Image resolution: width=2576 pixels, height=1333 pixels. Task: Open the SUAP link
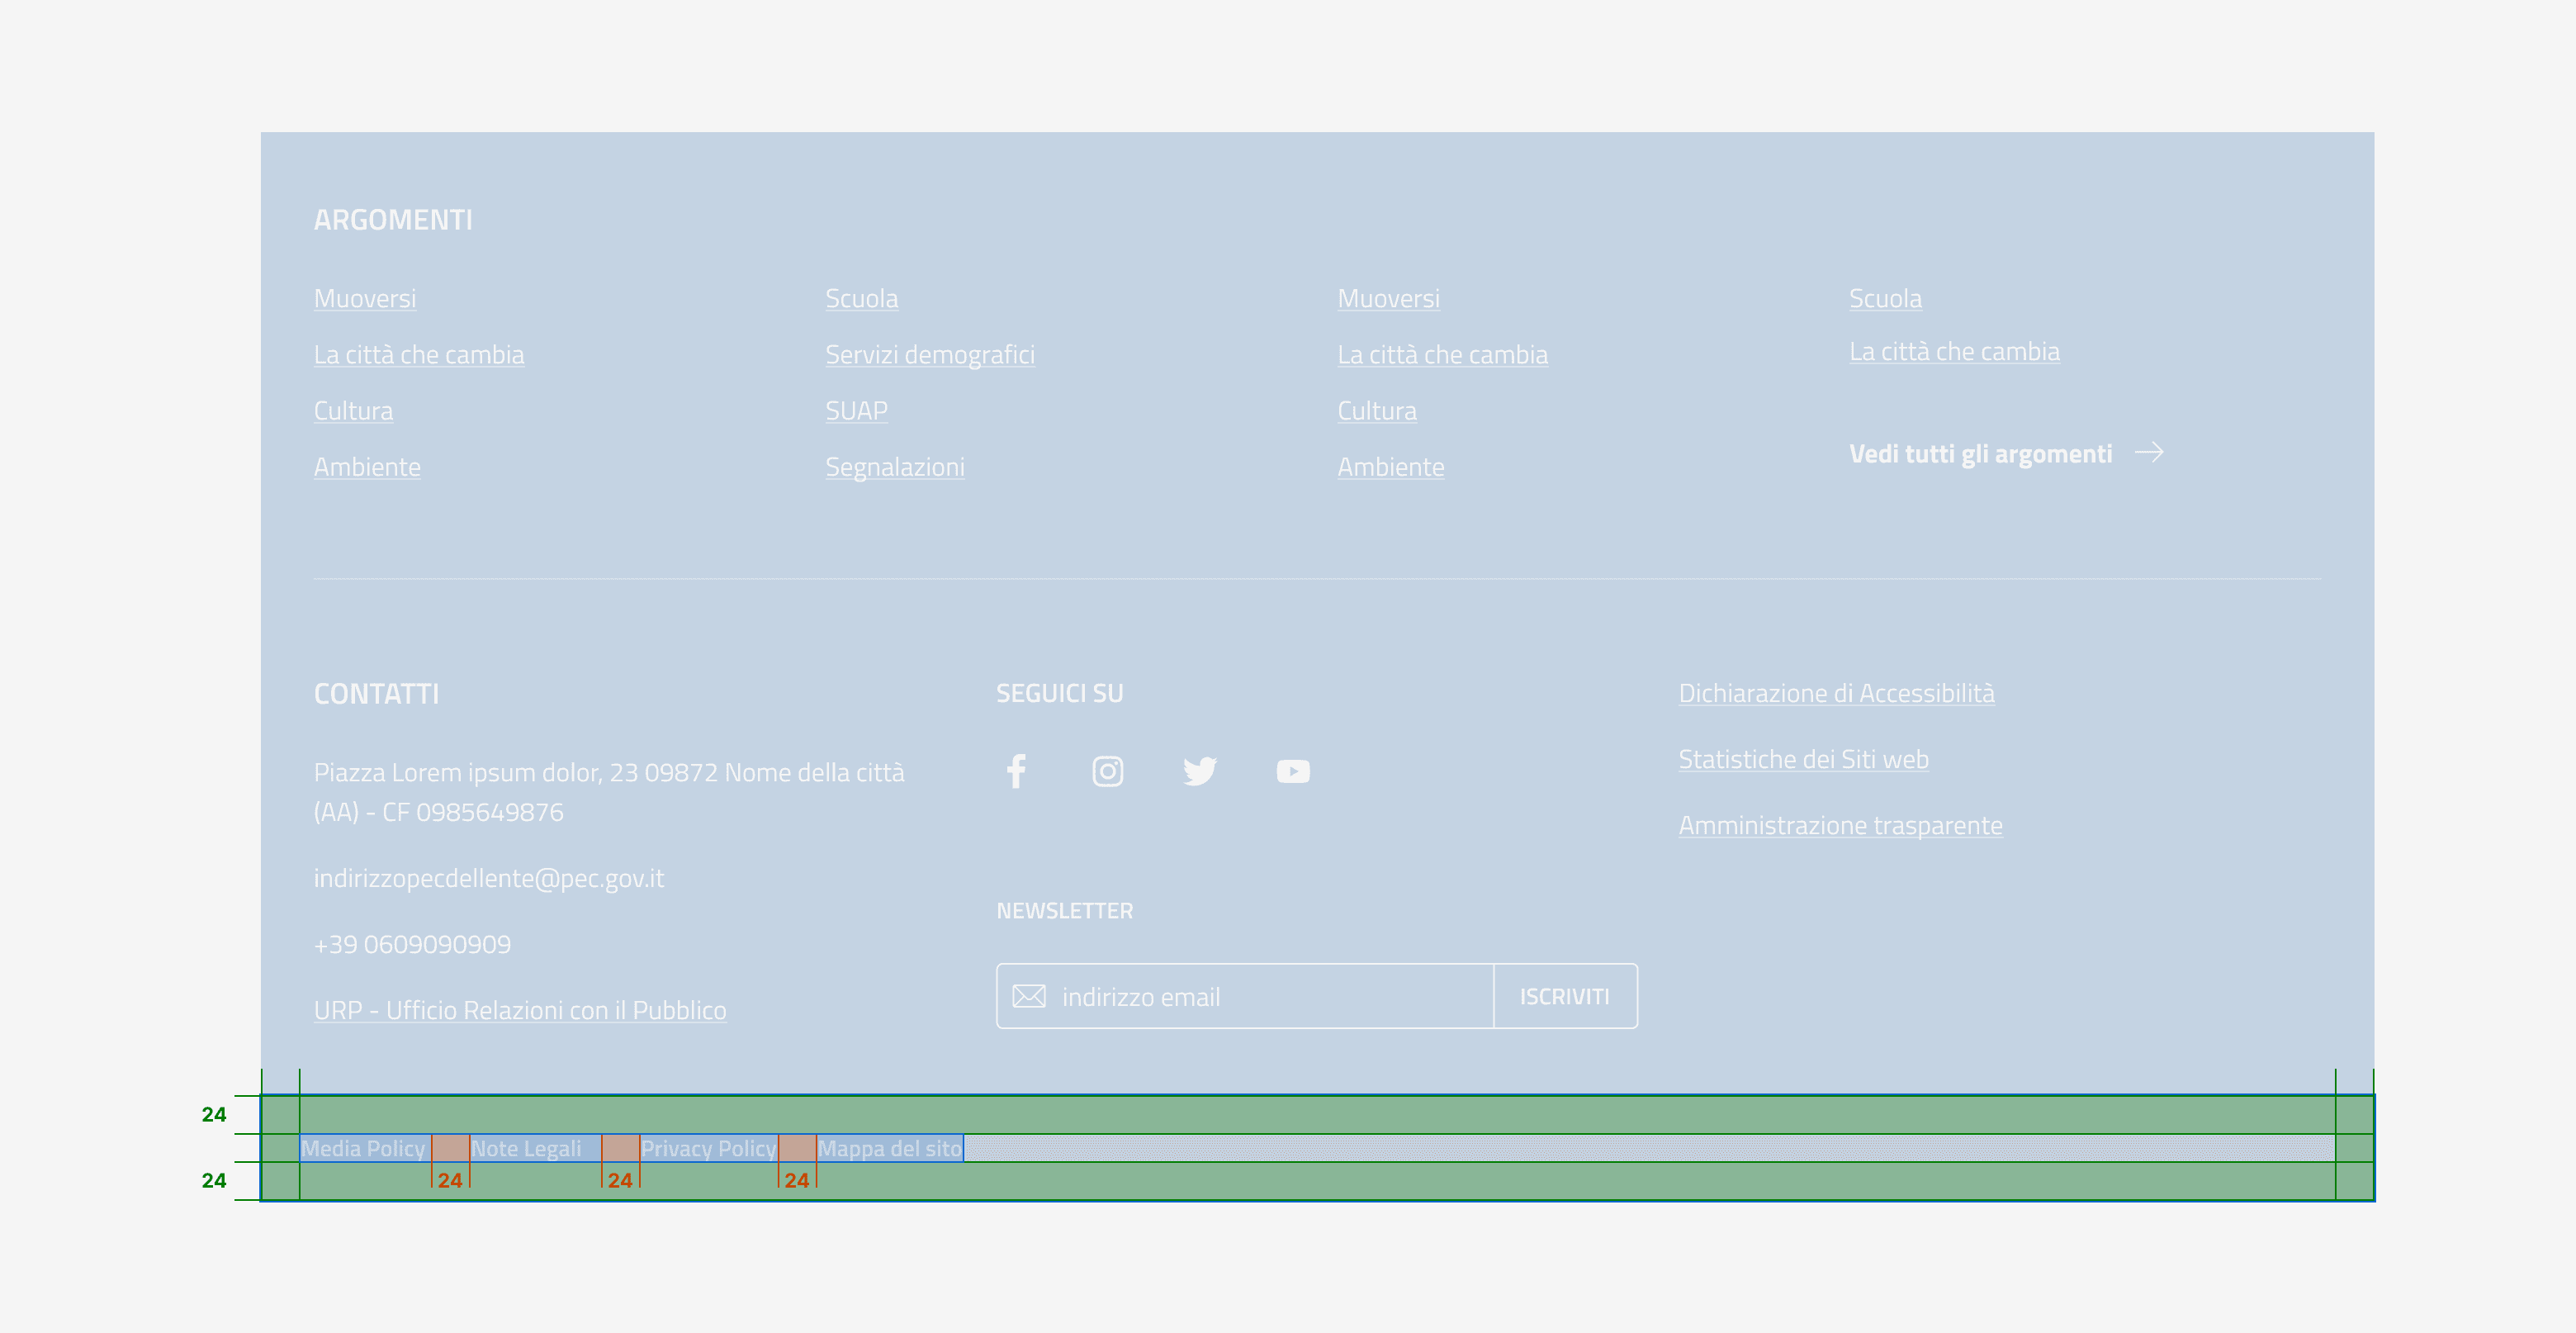856,411
